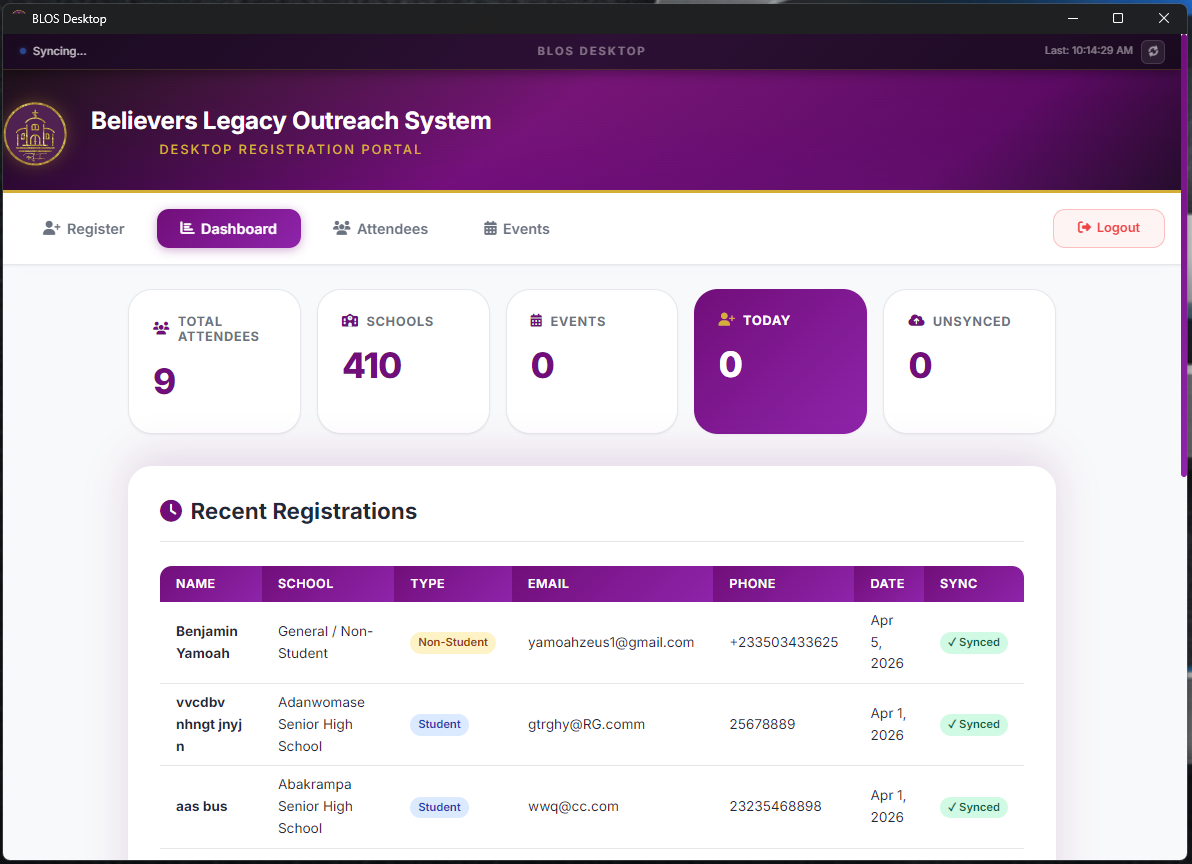Viewport: 1192px width, 864px height.
Task: Click the Synced badge for Benjamin Yamoah
Action: [x=973, y=643]
